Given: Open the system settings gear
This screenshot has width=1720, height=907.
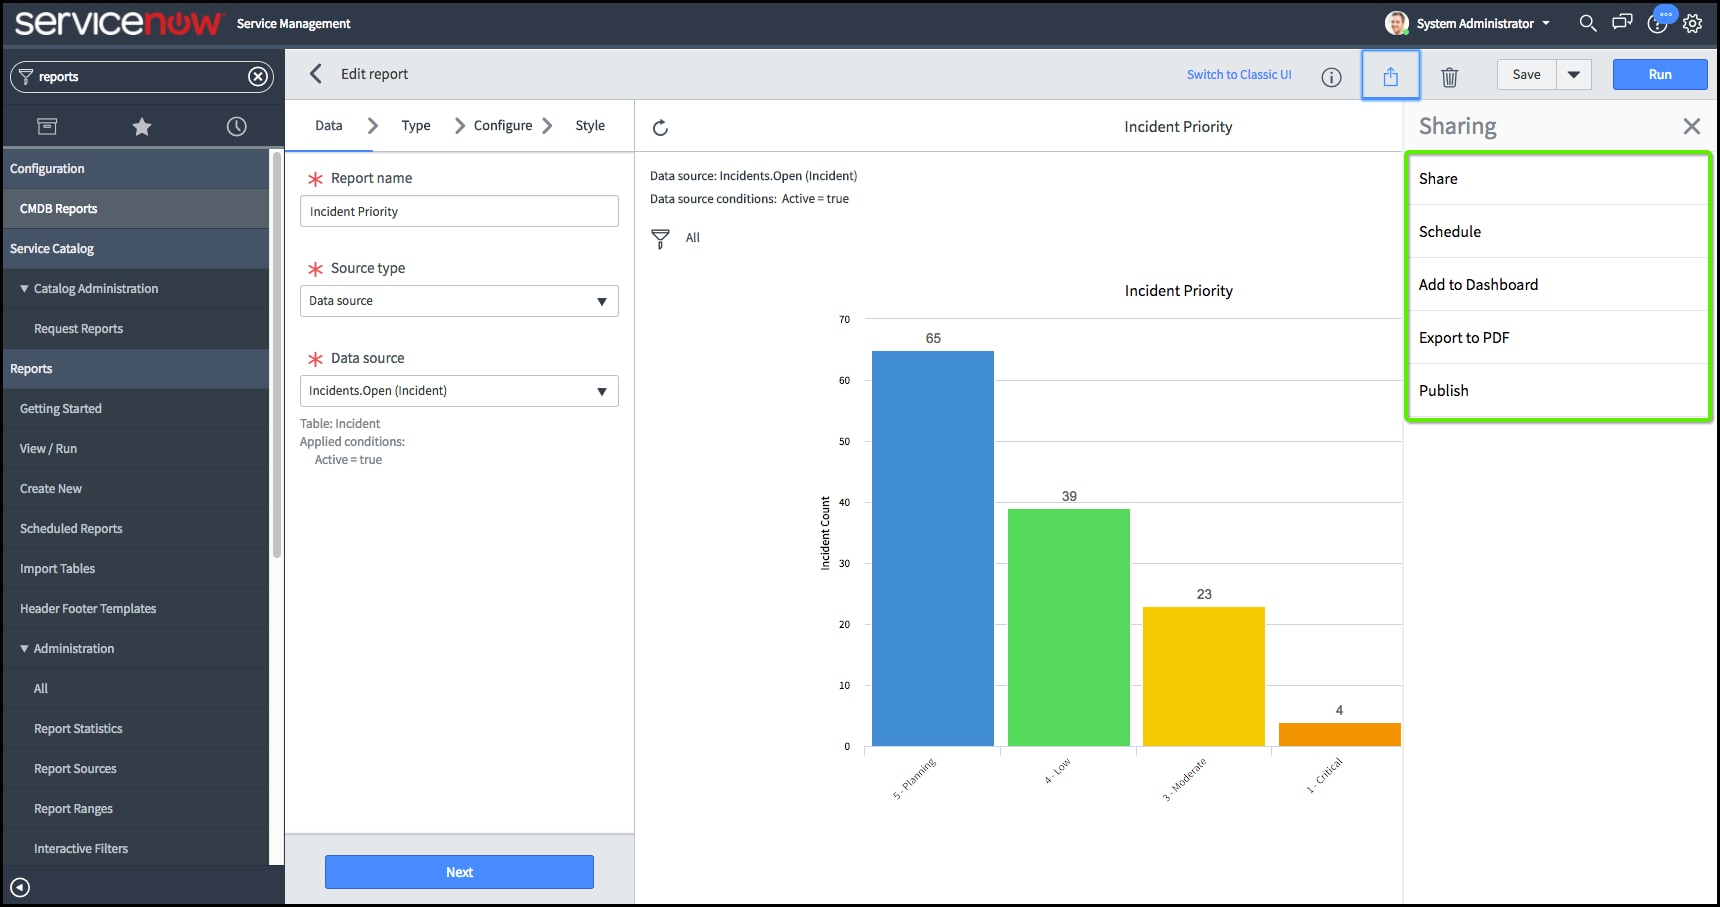Looking at the screenshot, I should (1692, 23).
